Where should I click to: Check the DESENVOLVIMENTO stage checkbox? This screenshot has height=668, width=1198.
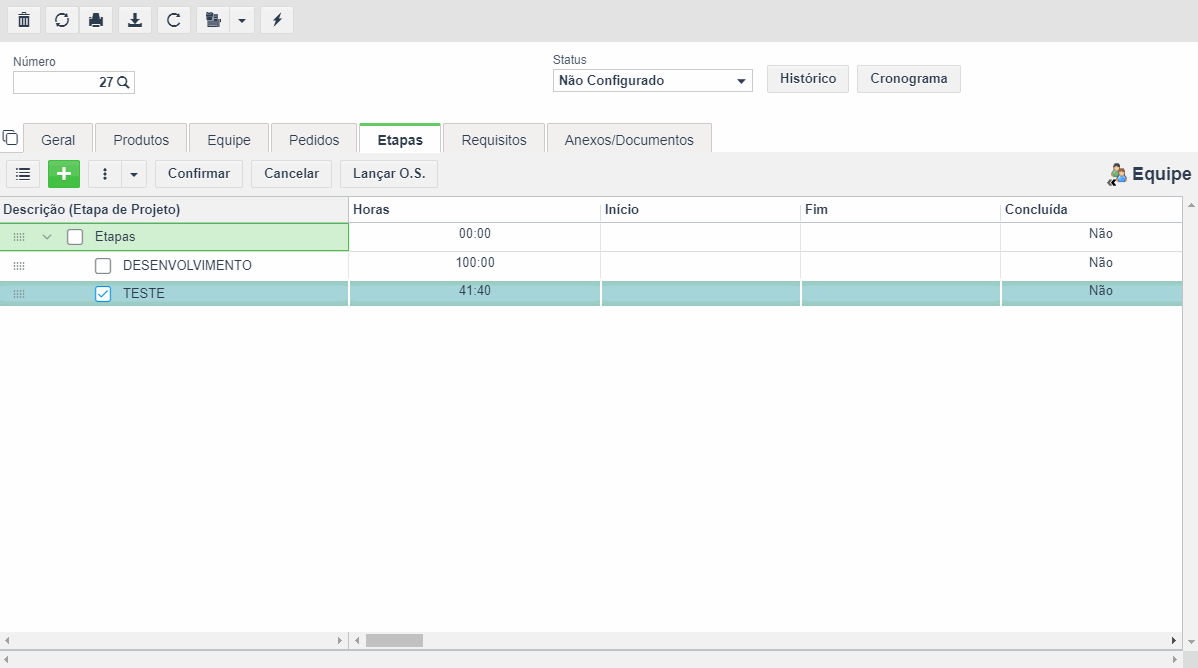pos(103,266)
